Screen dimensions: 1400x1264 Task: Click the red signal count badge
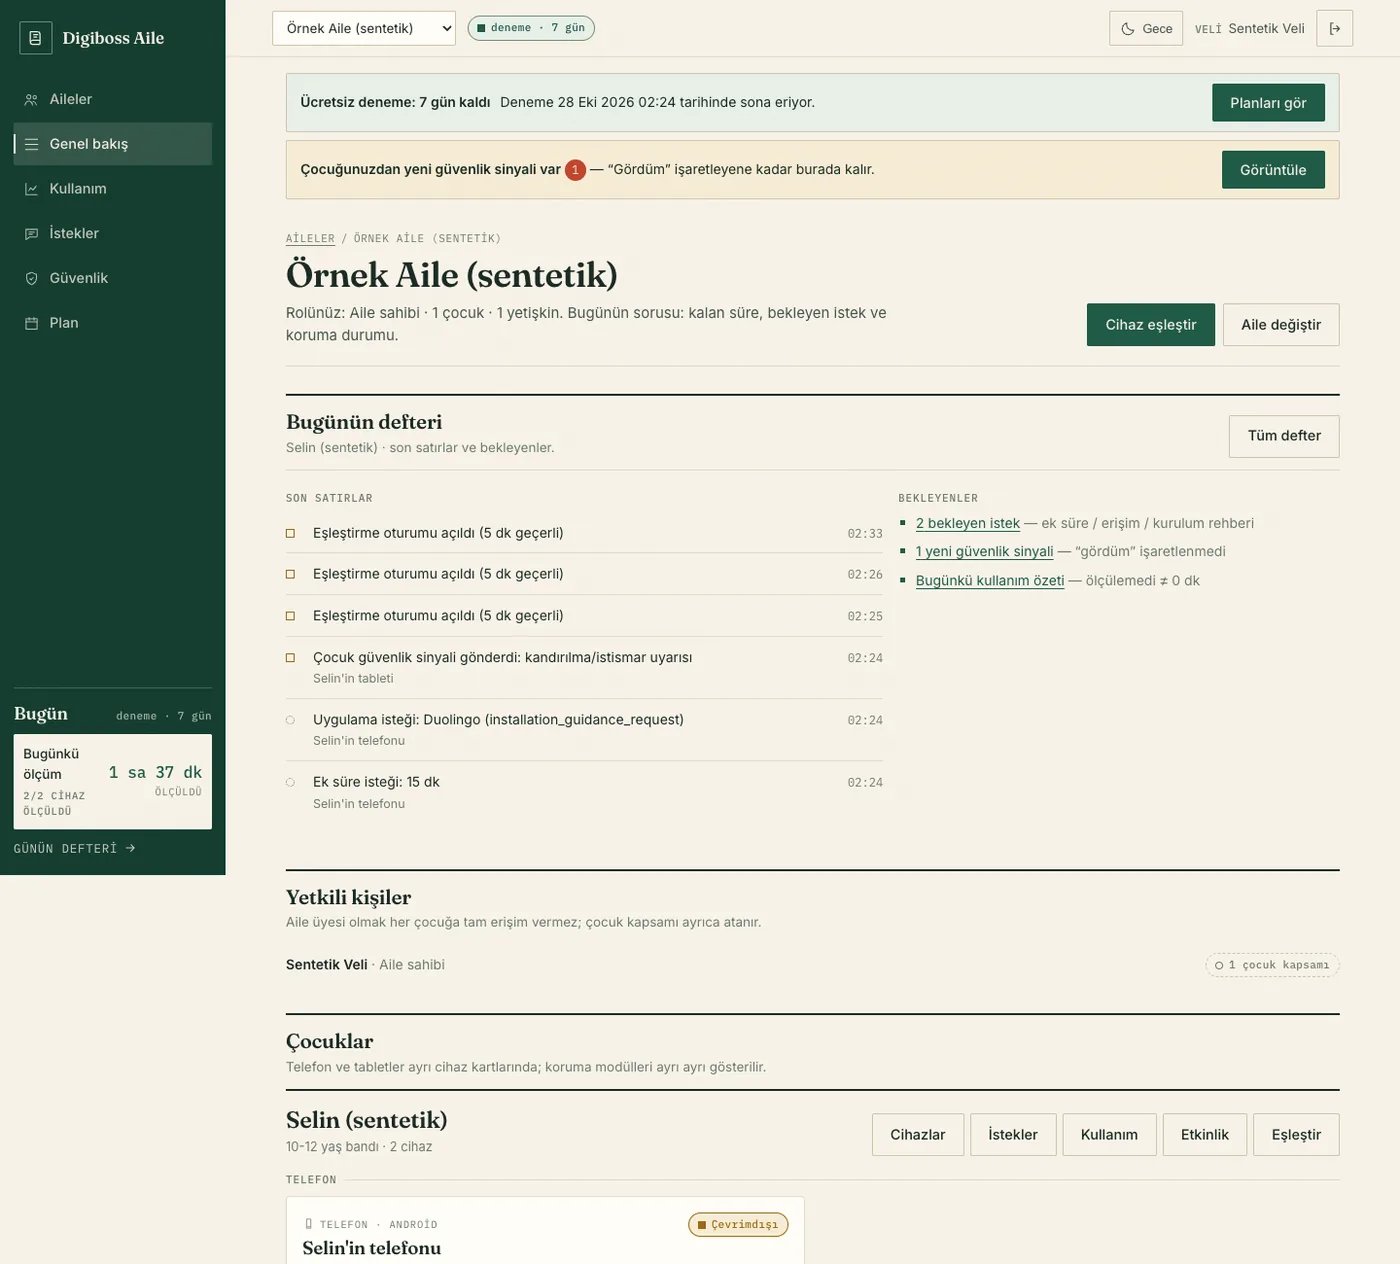tap(575, 170)
